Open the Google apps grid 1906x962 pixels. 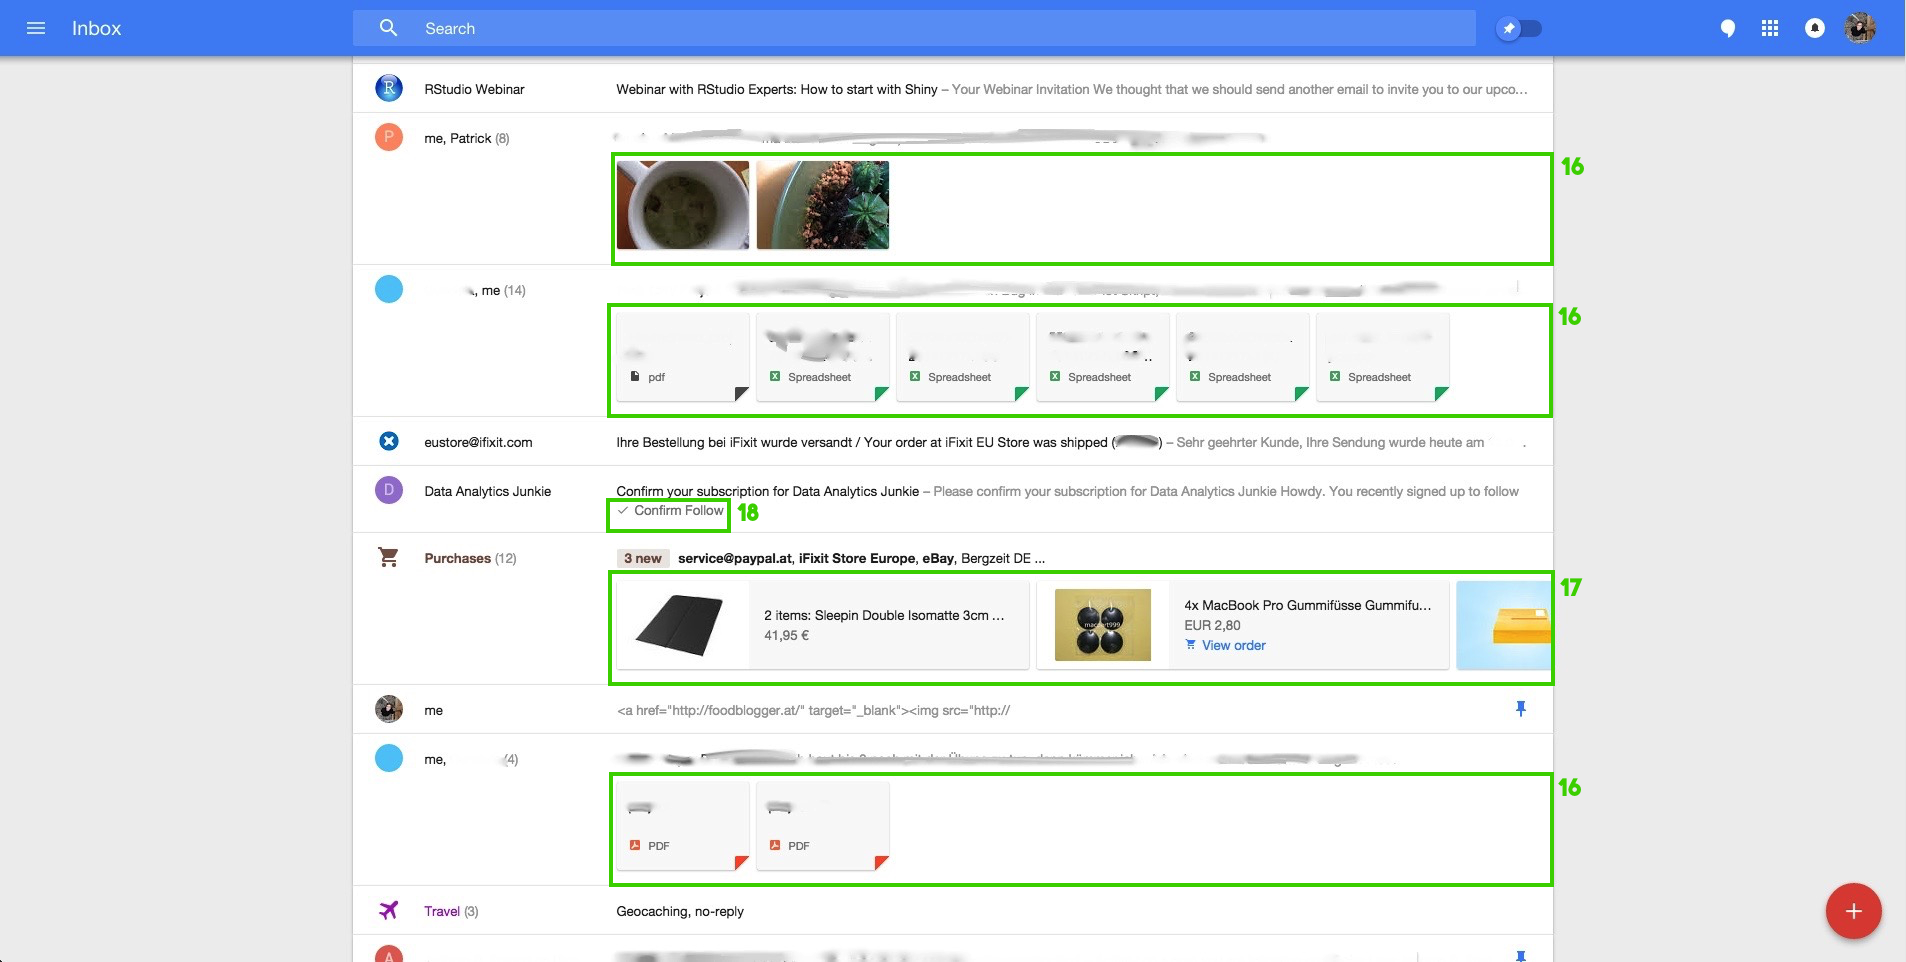click(1770, 28)
